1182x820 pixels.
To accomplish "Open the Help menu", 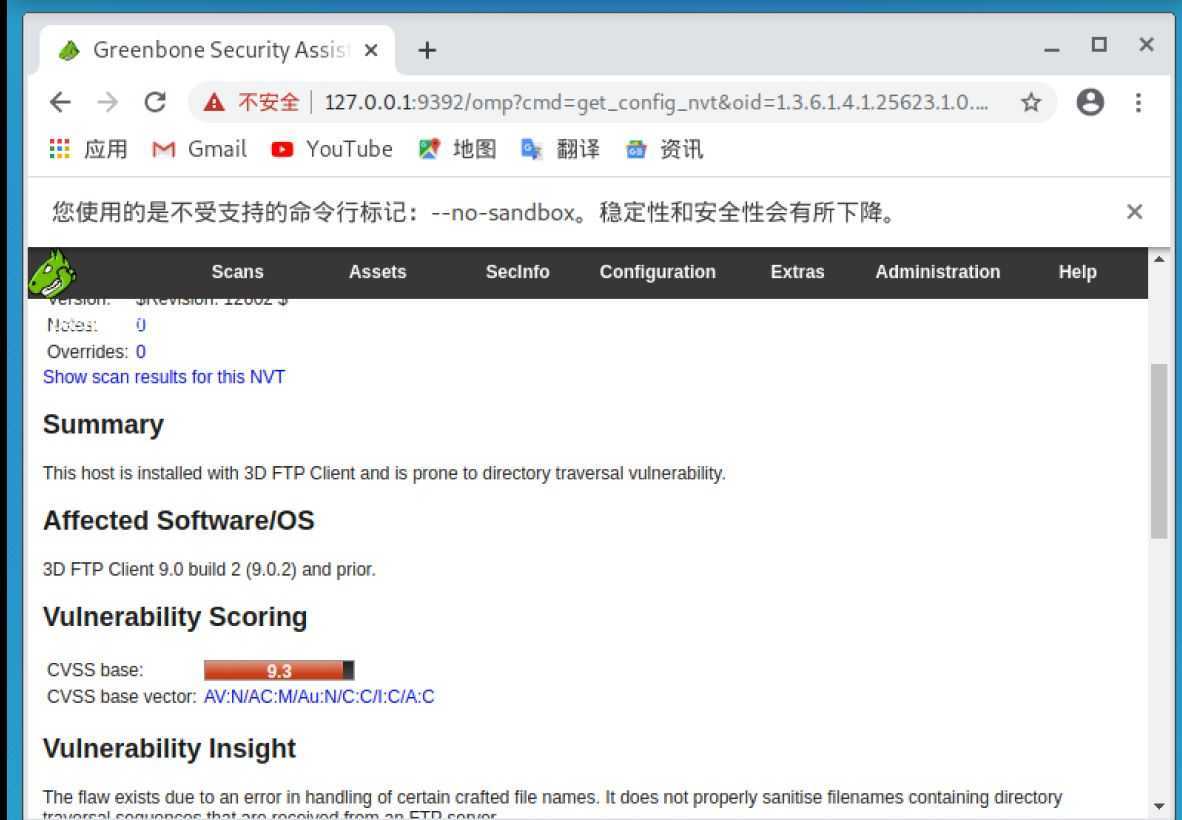I will point(1077,272).
